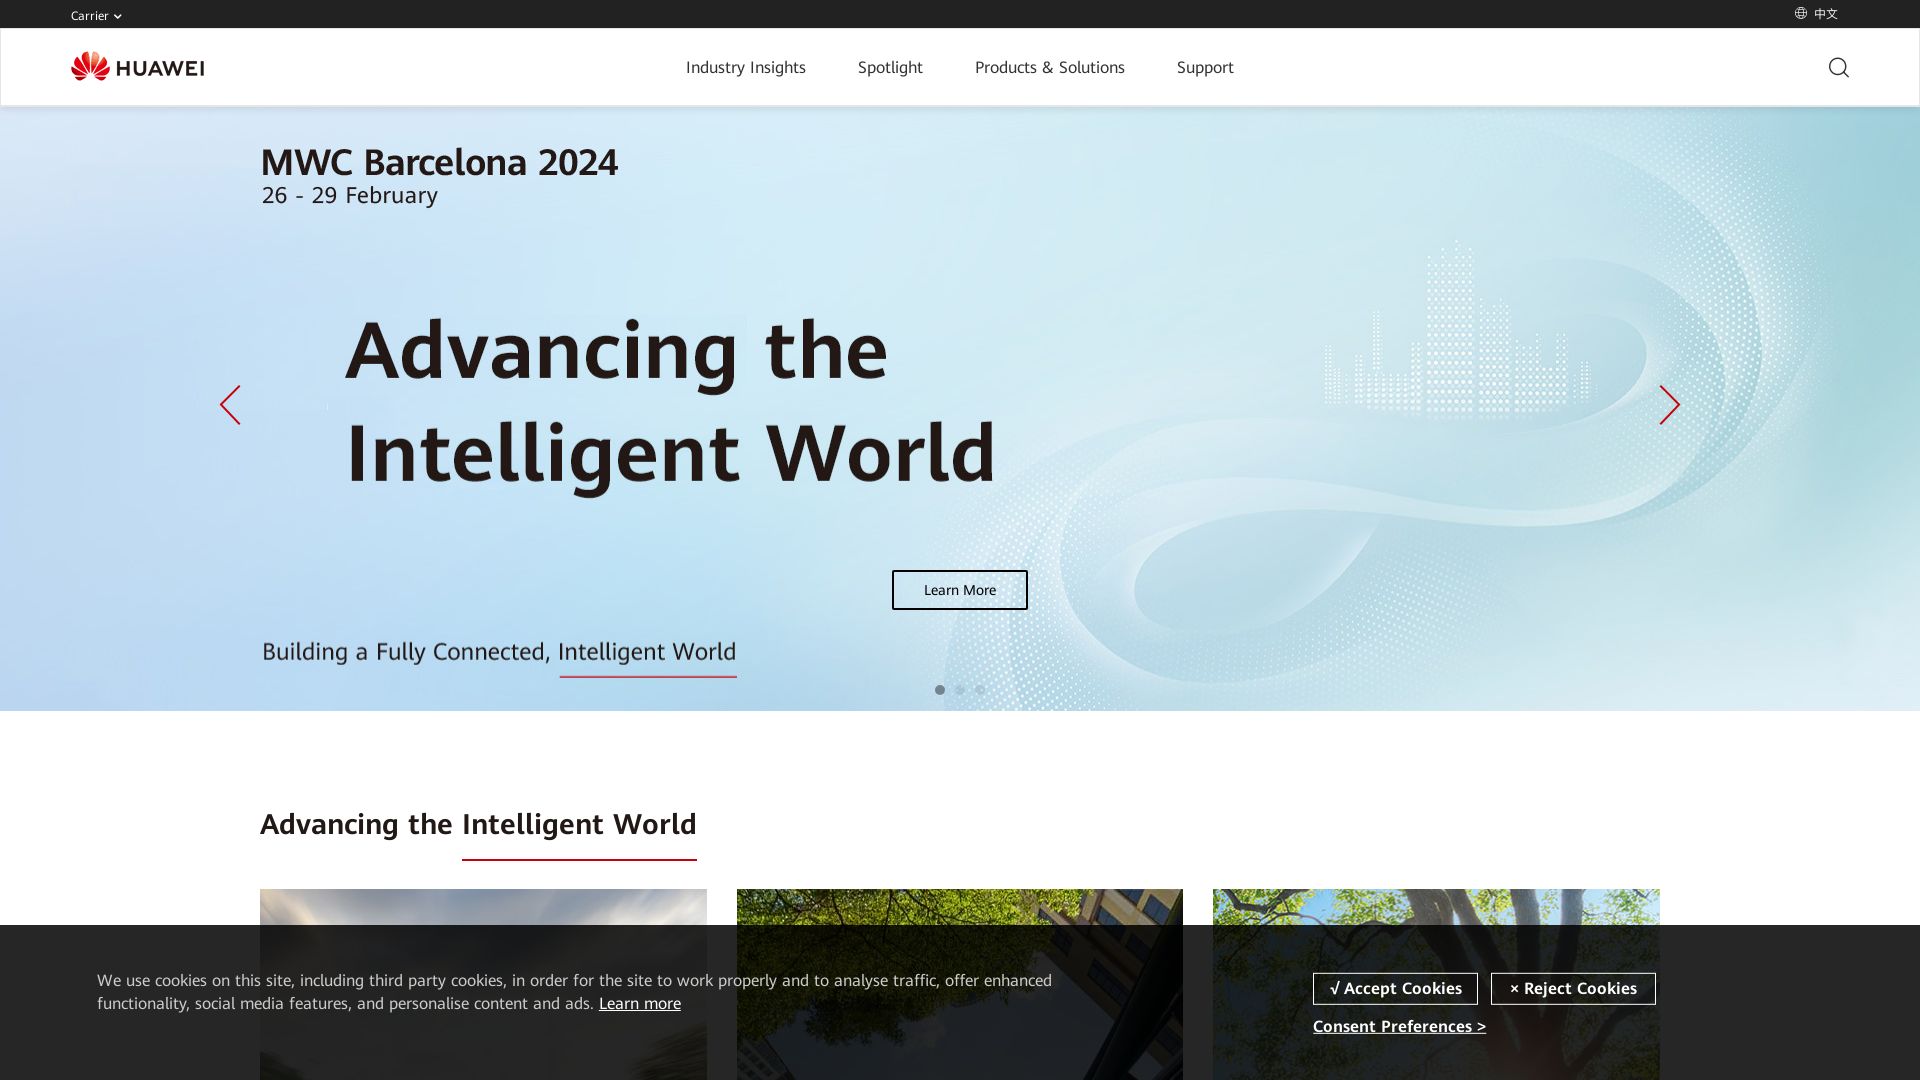
Task: Open the Support menu
Action: [1204, 67]
